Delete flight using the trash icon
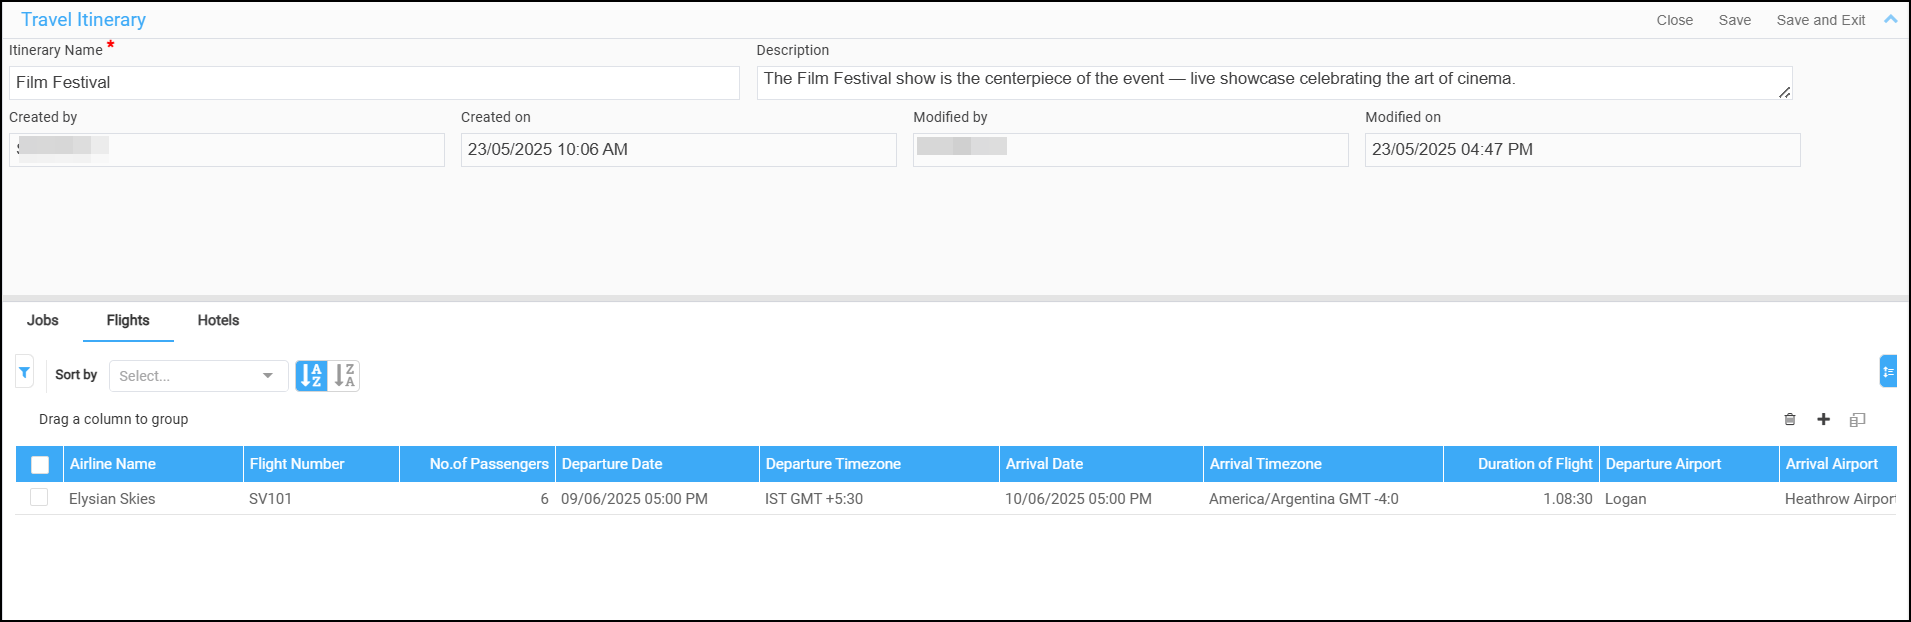 tap(1789, 420)
